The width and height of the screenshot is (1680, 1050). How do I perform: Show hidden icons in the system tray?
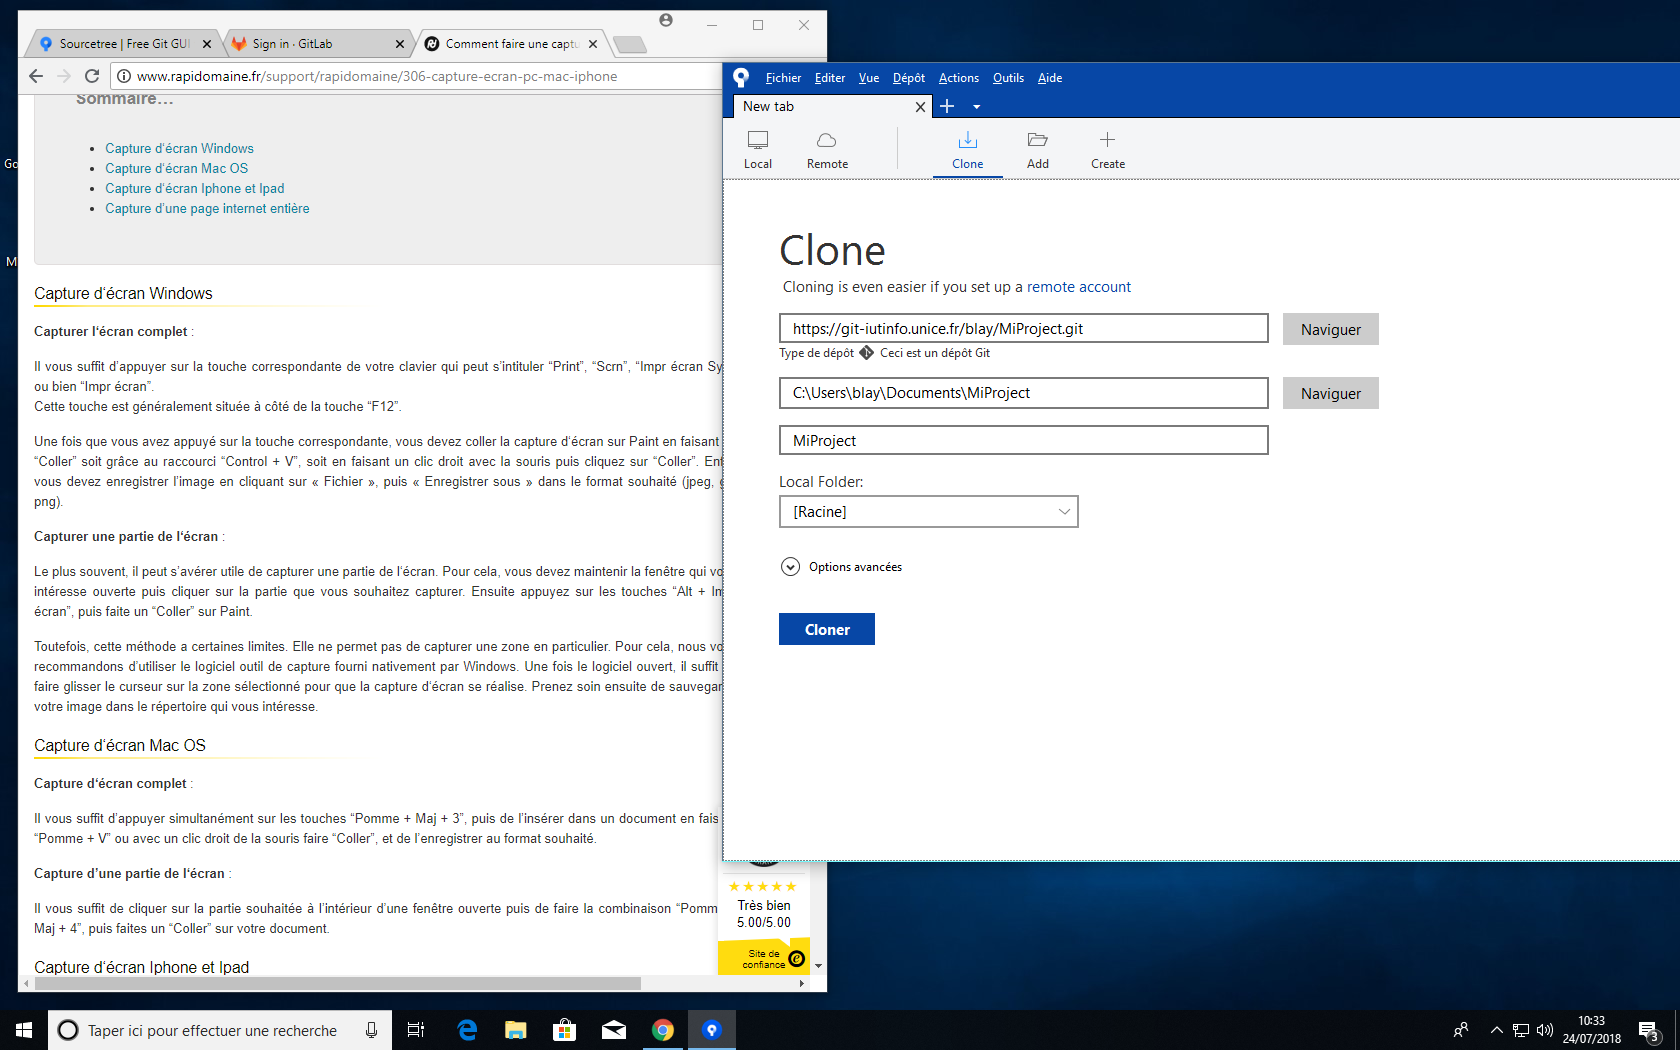click(1497, 1029)
